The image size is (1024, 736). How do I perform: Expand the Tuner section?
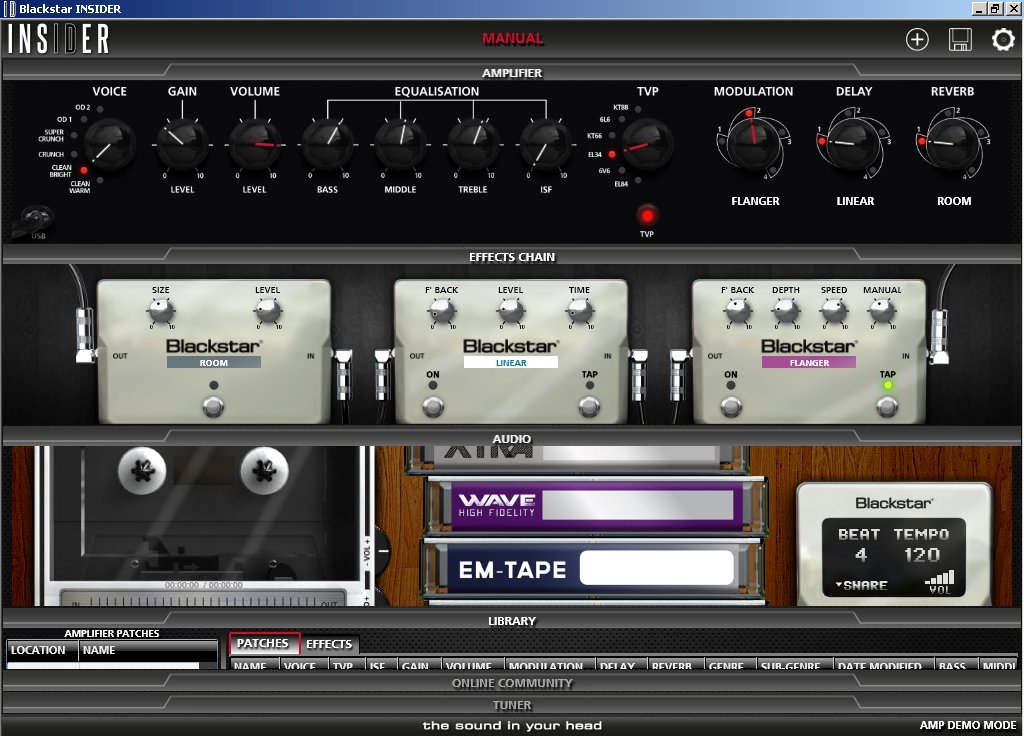pos(512,705)
